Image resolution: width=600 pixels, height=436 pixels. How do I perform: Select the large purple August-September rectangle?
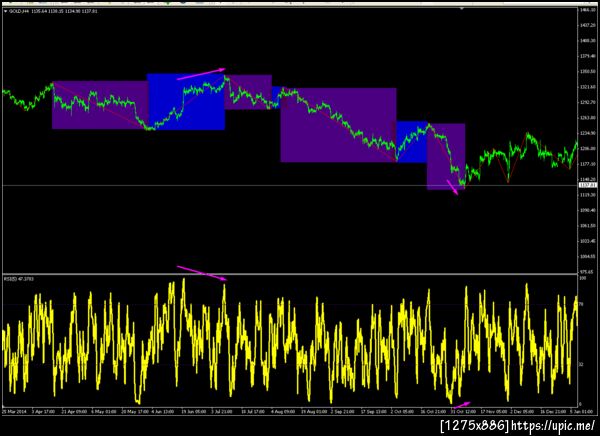point(338,125)
